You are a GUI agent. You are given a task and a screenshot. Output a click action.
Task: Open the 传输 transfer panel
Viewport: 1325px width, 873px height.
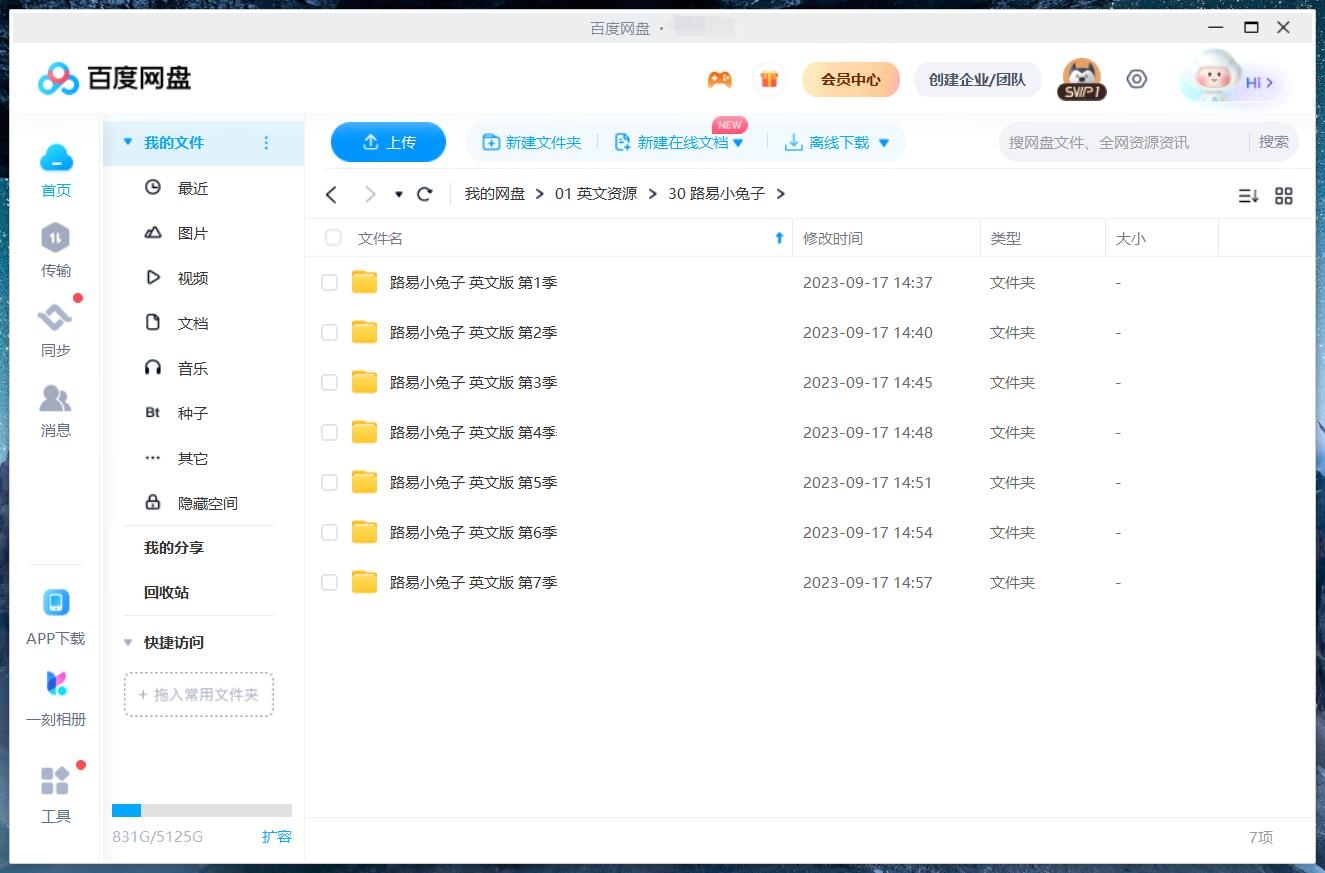55,250
